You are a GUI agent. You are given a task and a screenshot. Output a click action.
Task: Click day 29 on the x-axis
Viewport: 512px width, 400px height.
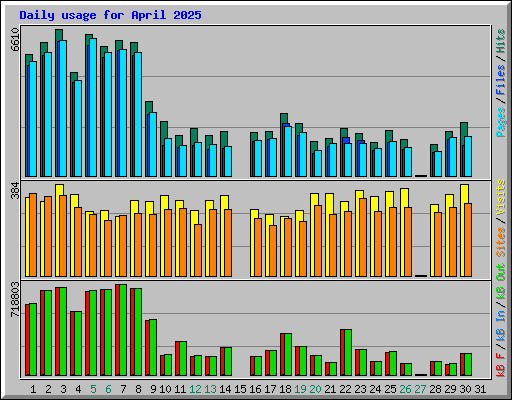click(x=450, y=389)
